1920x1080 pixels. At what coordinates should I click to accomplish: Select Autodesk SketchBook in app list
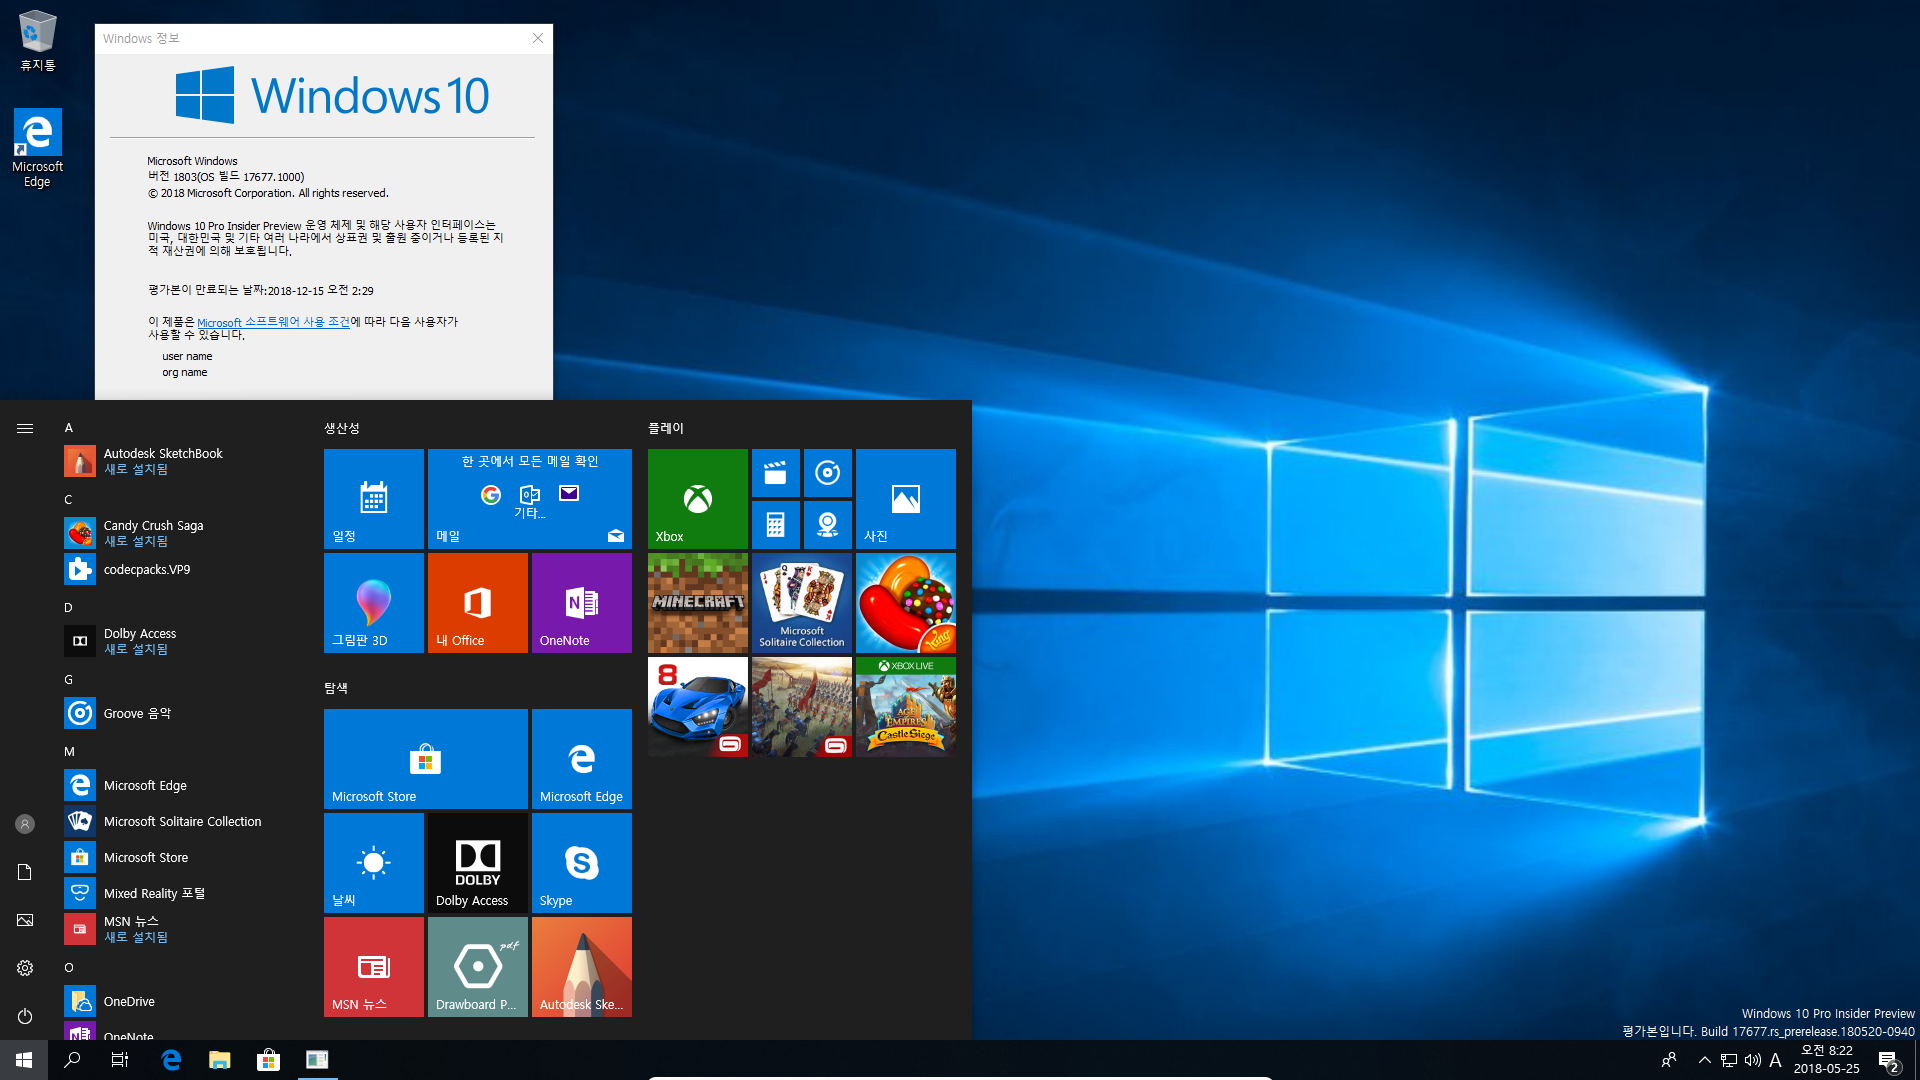tap(180, 461)
